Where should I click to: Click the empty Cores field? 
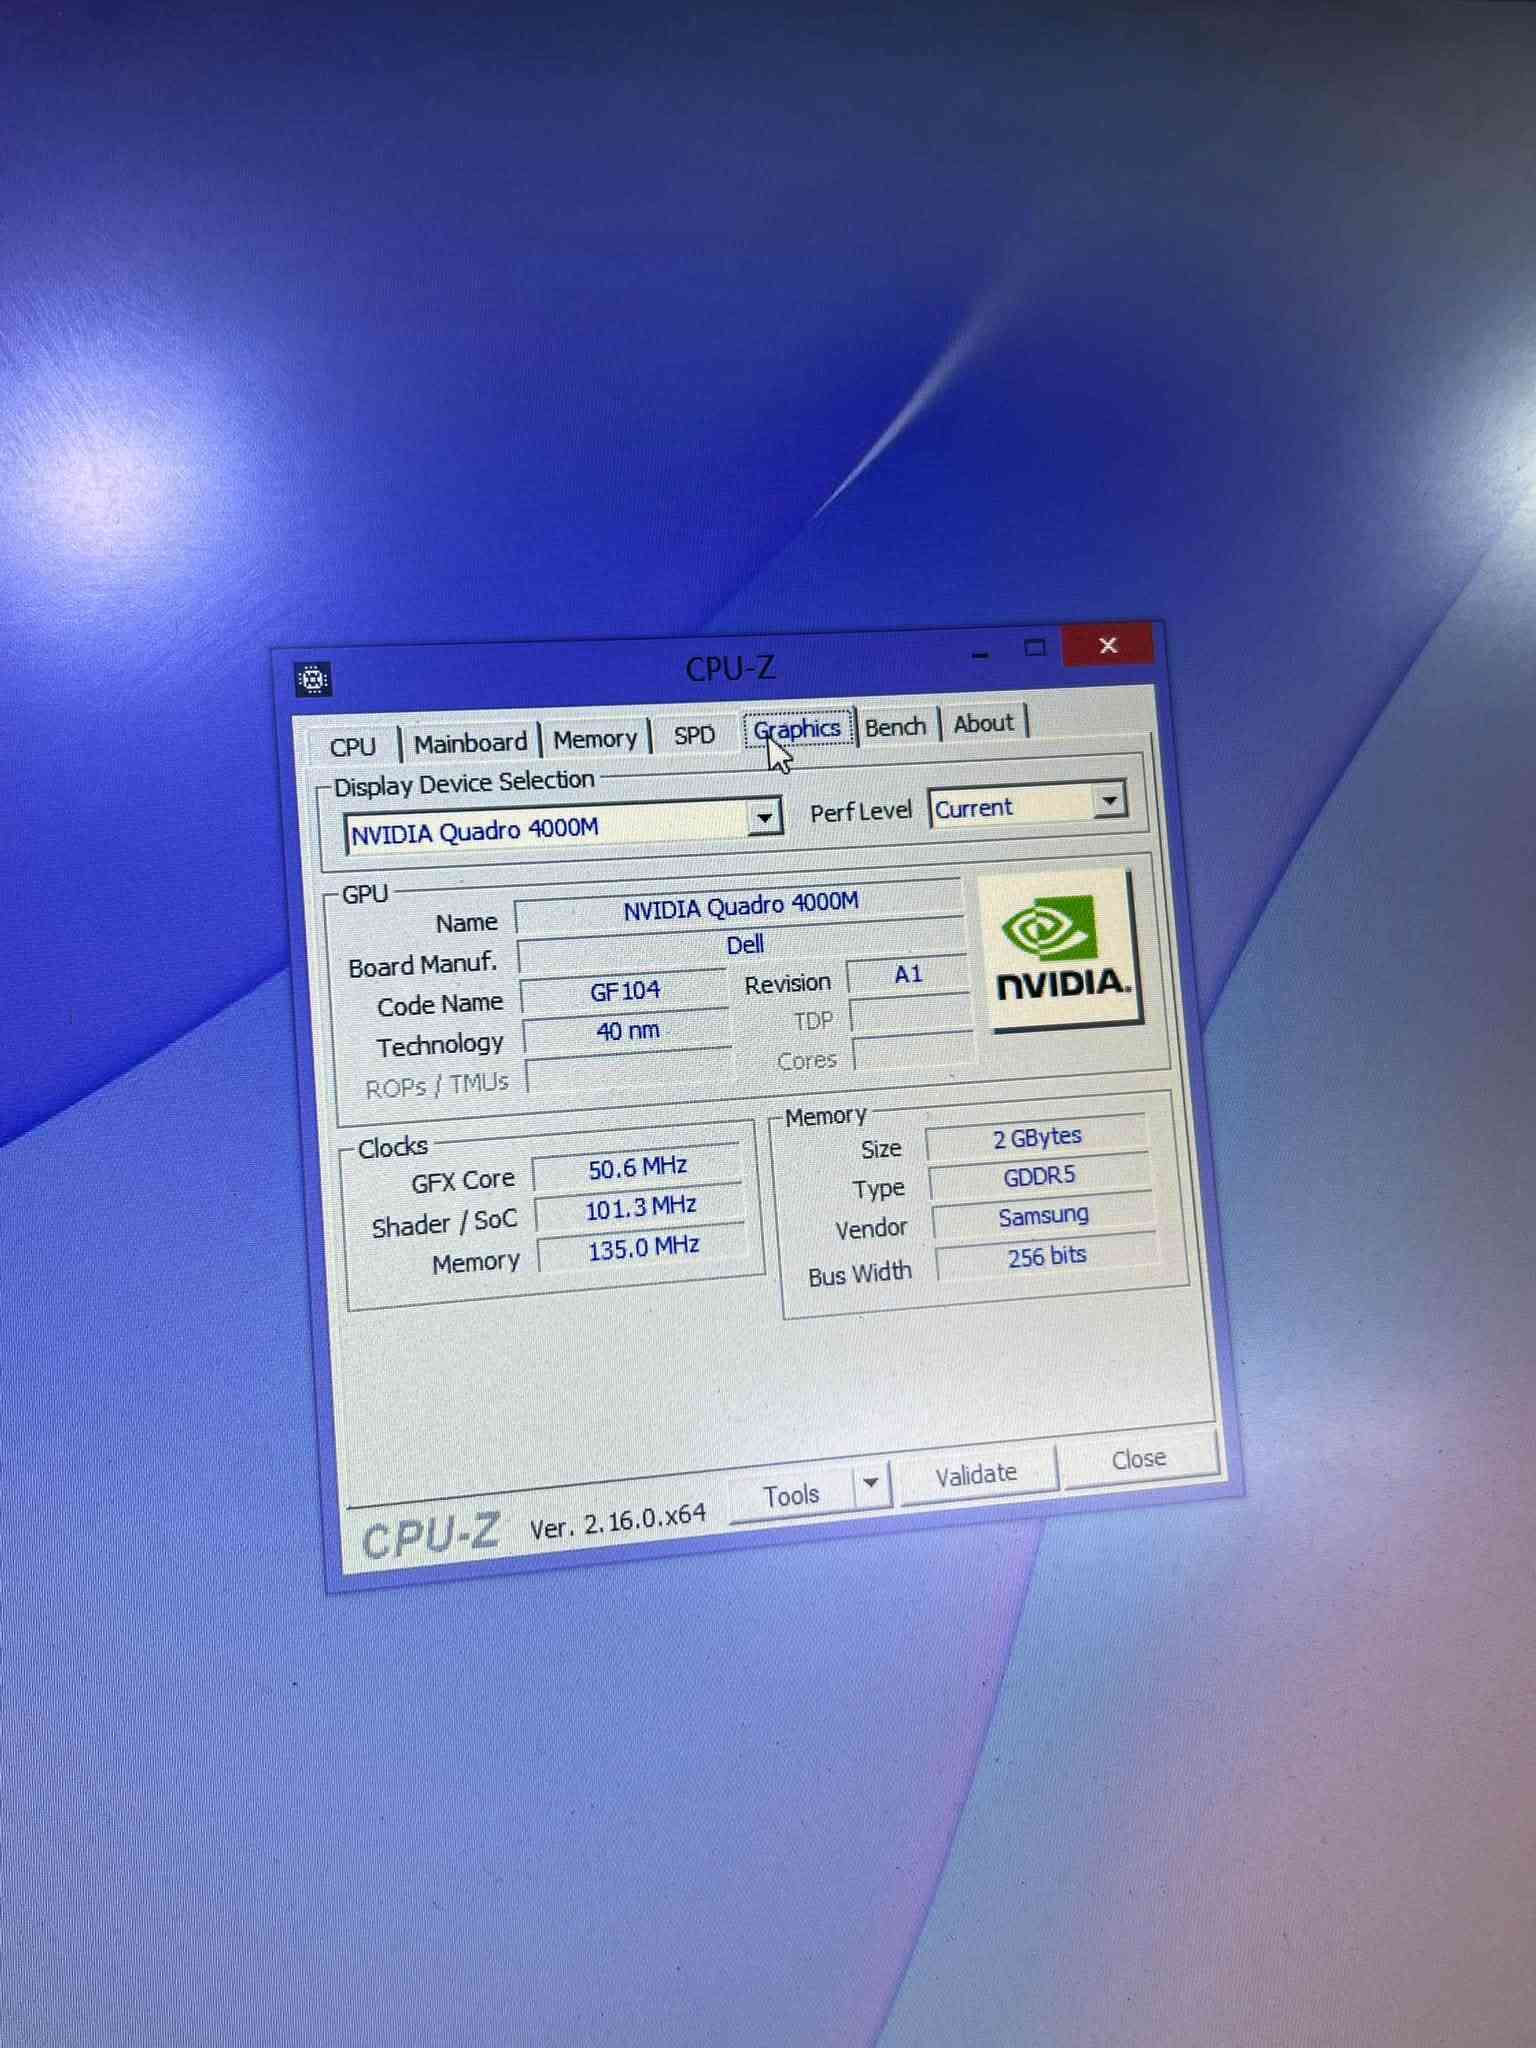click(x=915, y=1051)
